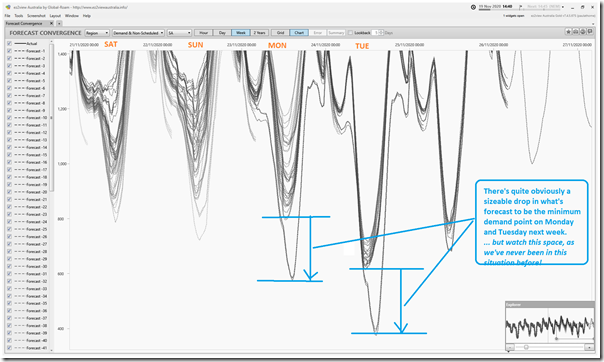The image size is (604, 362).
Task: Enable the Lookback checkbox
Action: pyautogui.click(x=350, y=33)
